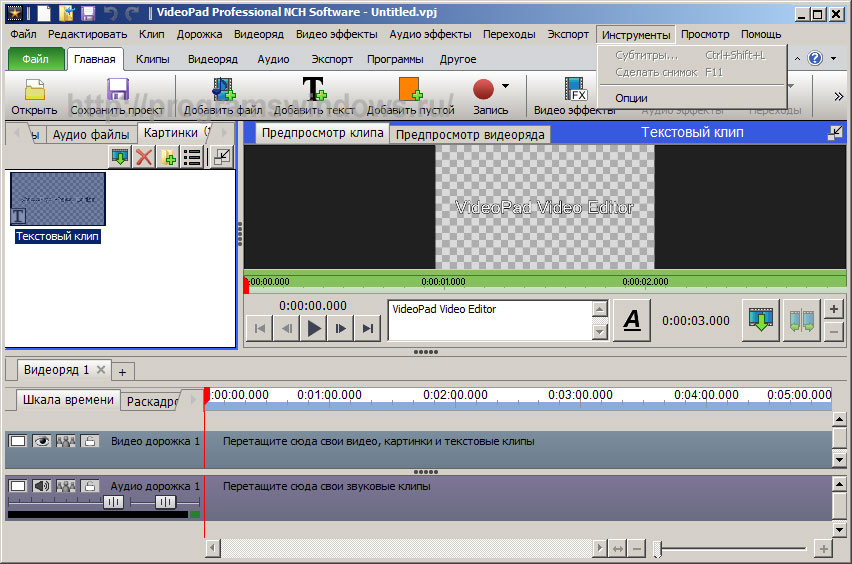Screen dimensions: 852x564
Task: Toggle lock on Video Track 1
Action: point(90,441)
